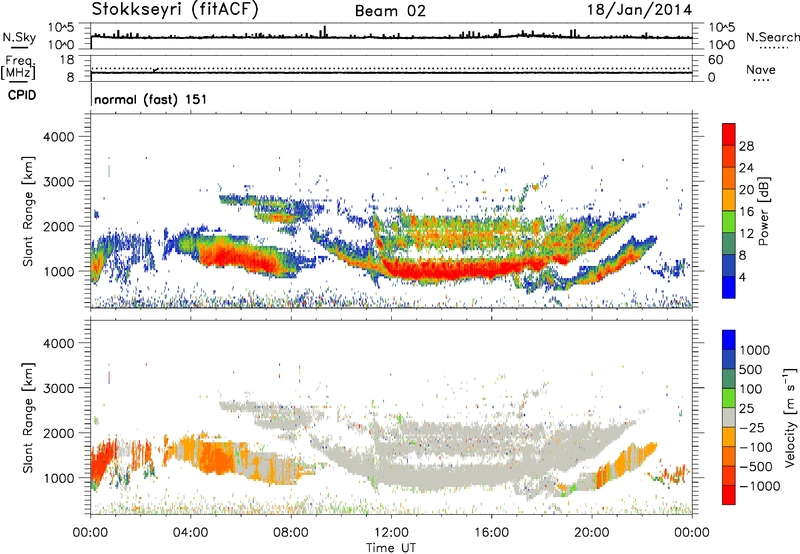Screen dimensions: 800x554
Task: Click the 'CPID' label
Action: point(22,95)
